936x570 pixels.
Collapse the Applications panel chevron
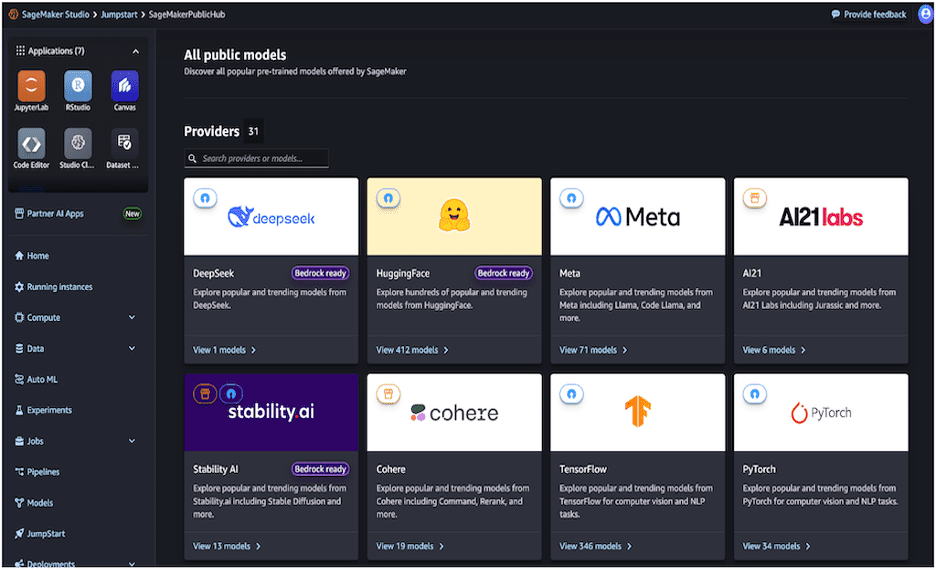point(136,51)
